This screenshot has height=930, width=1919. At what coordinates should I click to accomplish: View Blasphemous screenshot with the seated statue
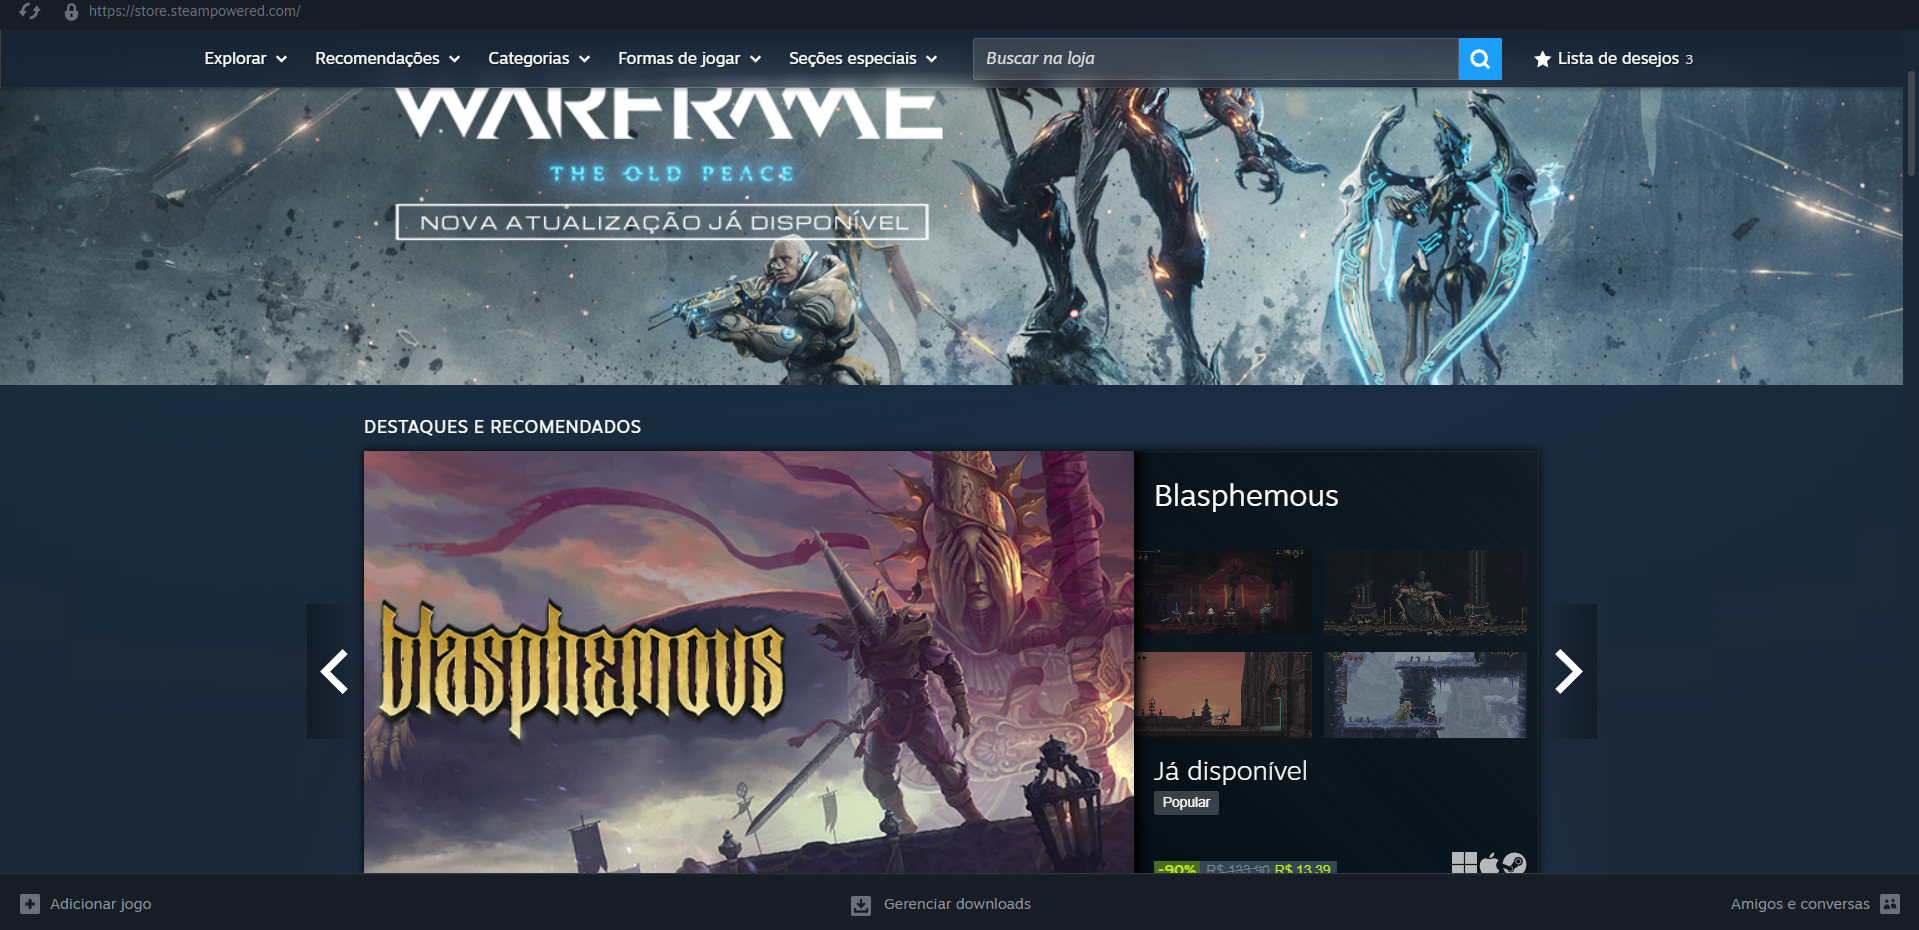[1425, 592]
